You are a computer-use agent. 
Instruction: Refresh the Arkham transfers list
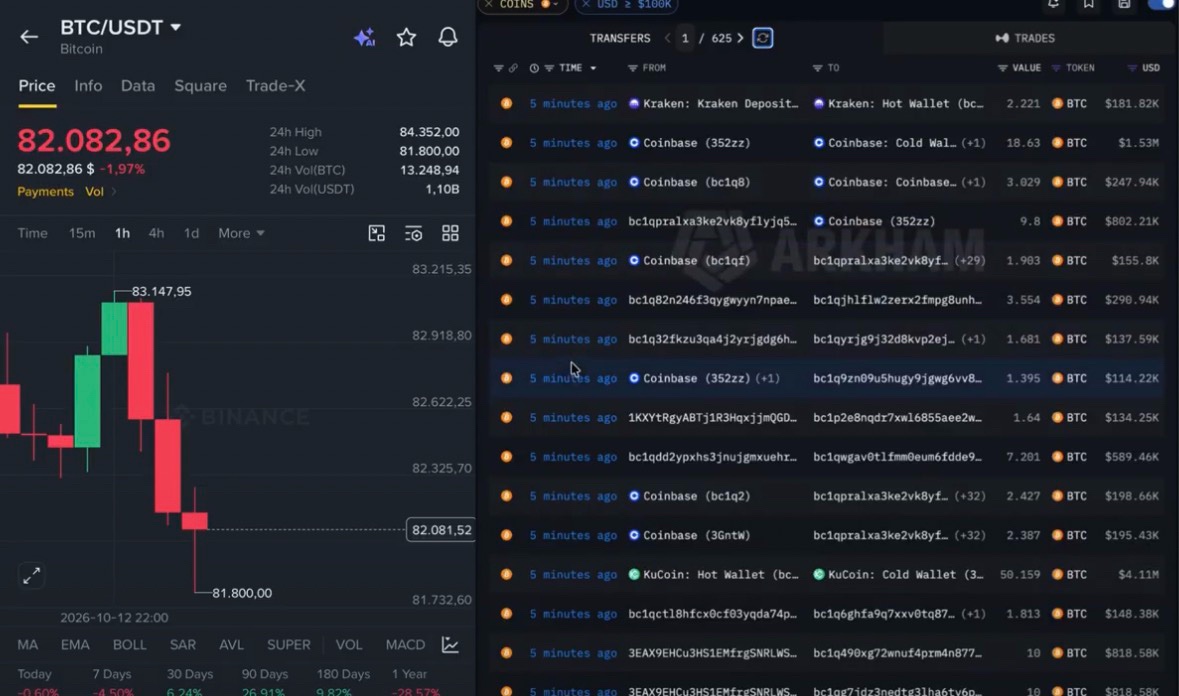(x=762, y=38)
